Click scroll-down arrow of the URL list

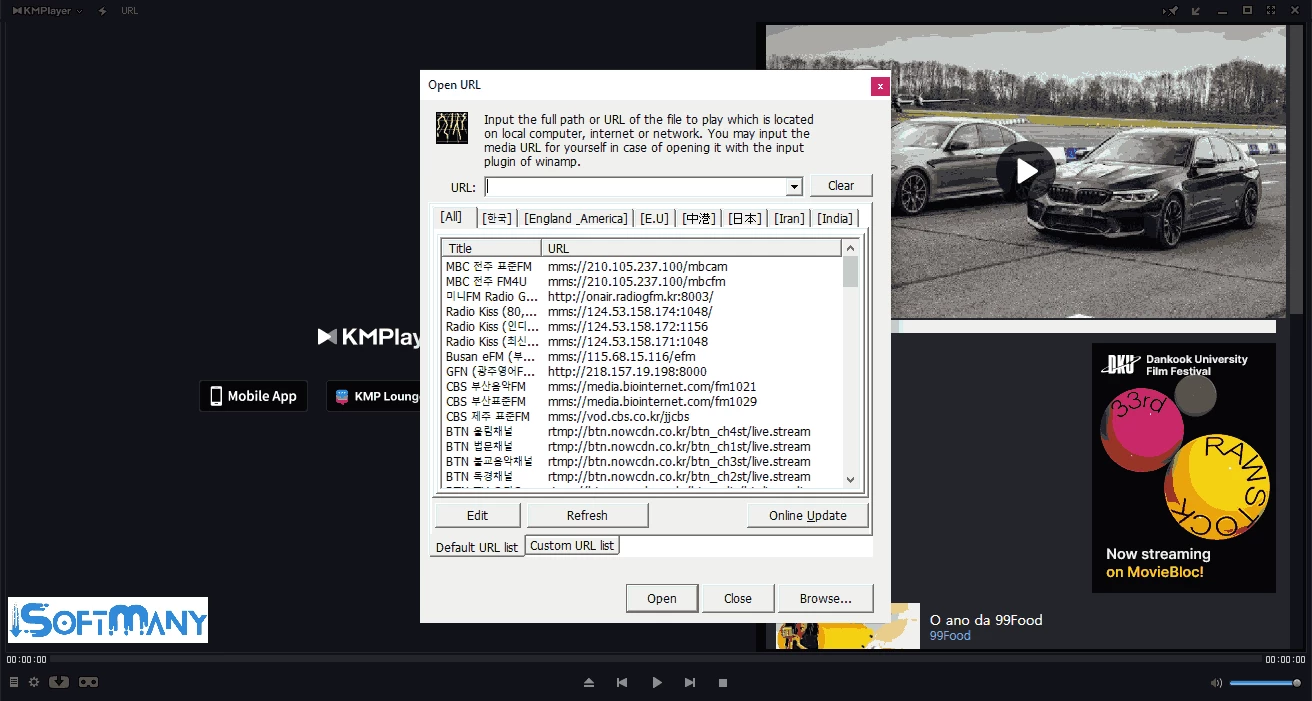850,480
